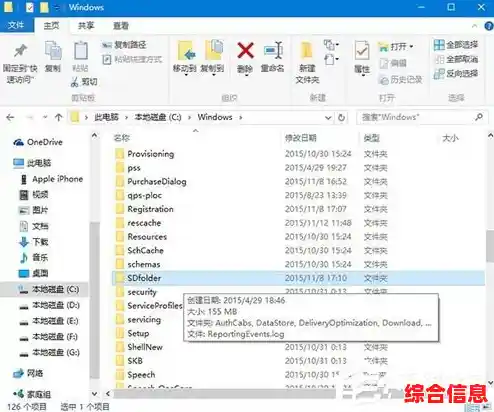Click the Paste (粘贴) clipboard icon
This screenshot has width=494, height=412.
[x=81, y=51]
